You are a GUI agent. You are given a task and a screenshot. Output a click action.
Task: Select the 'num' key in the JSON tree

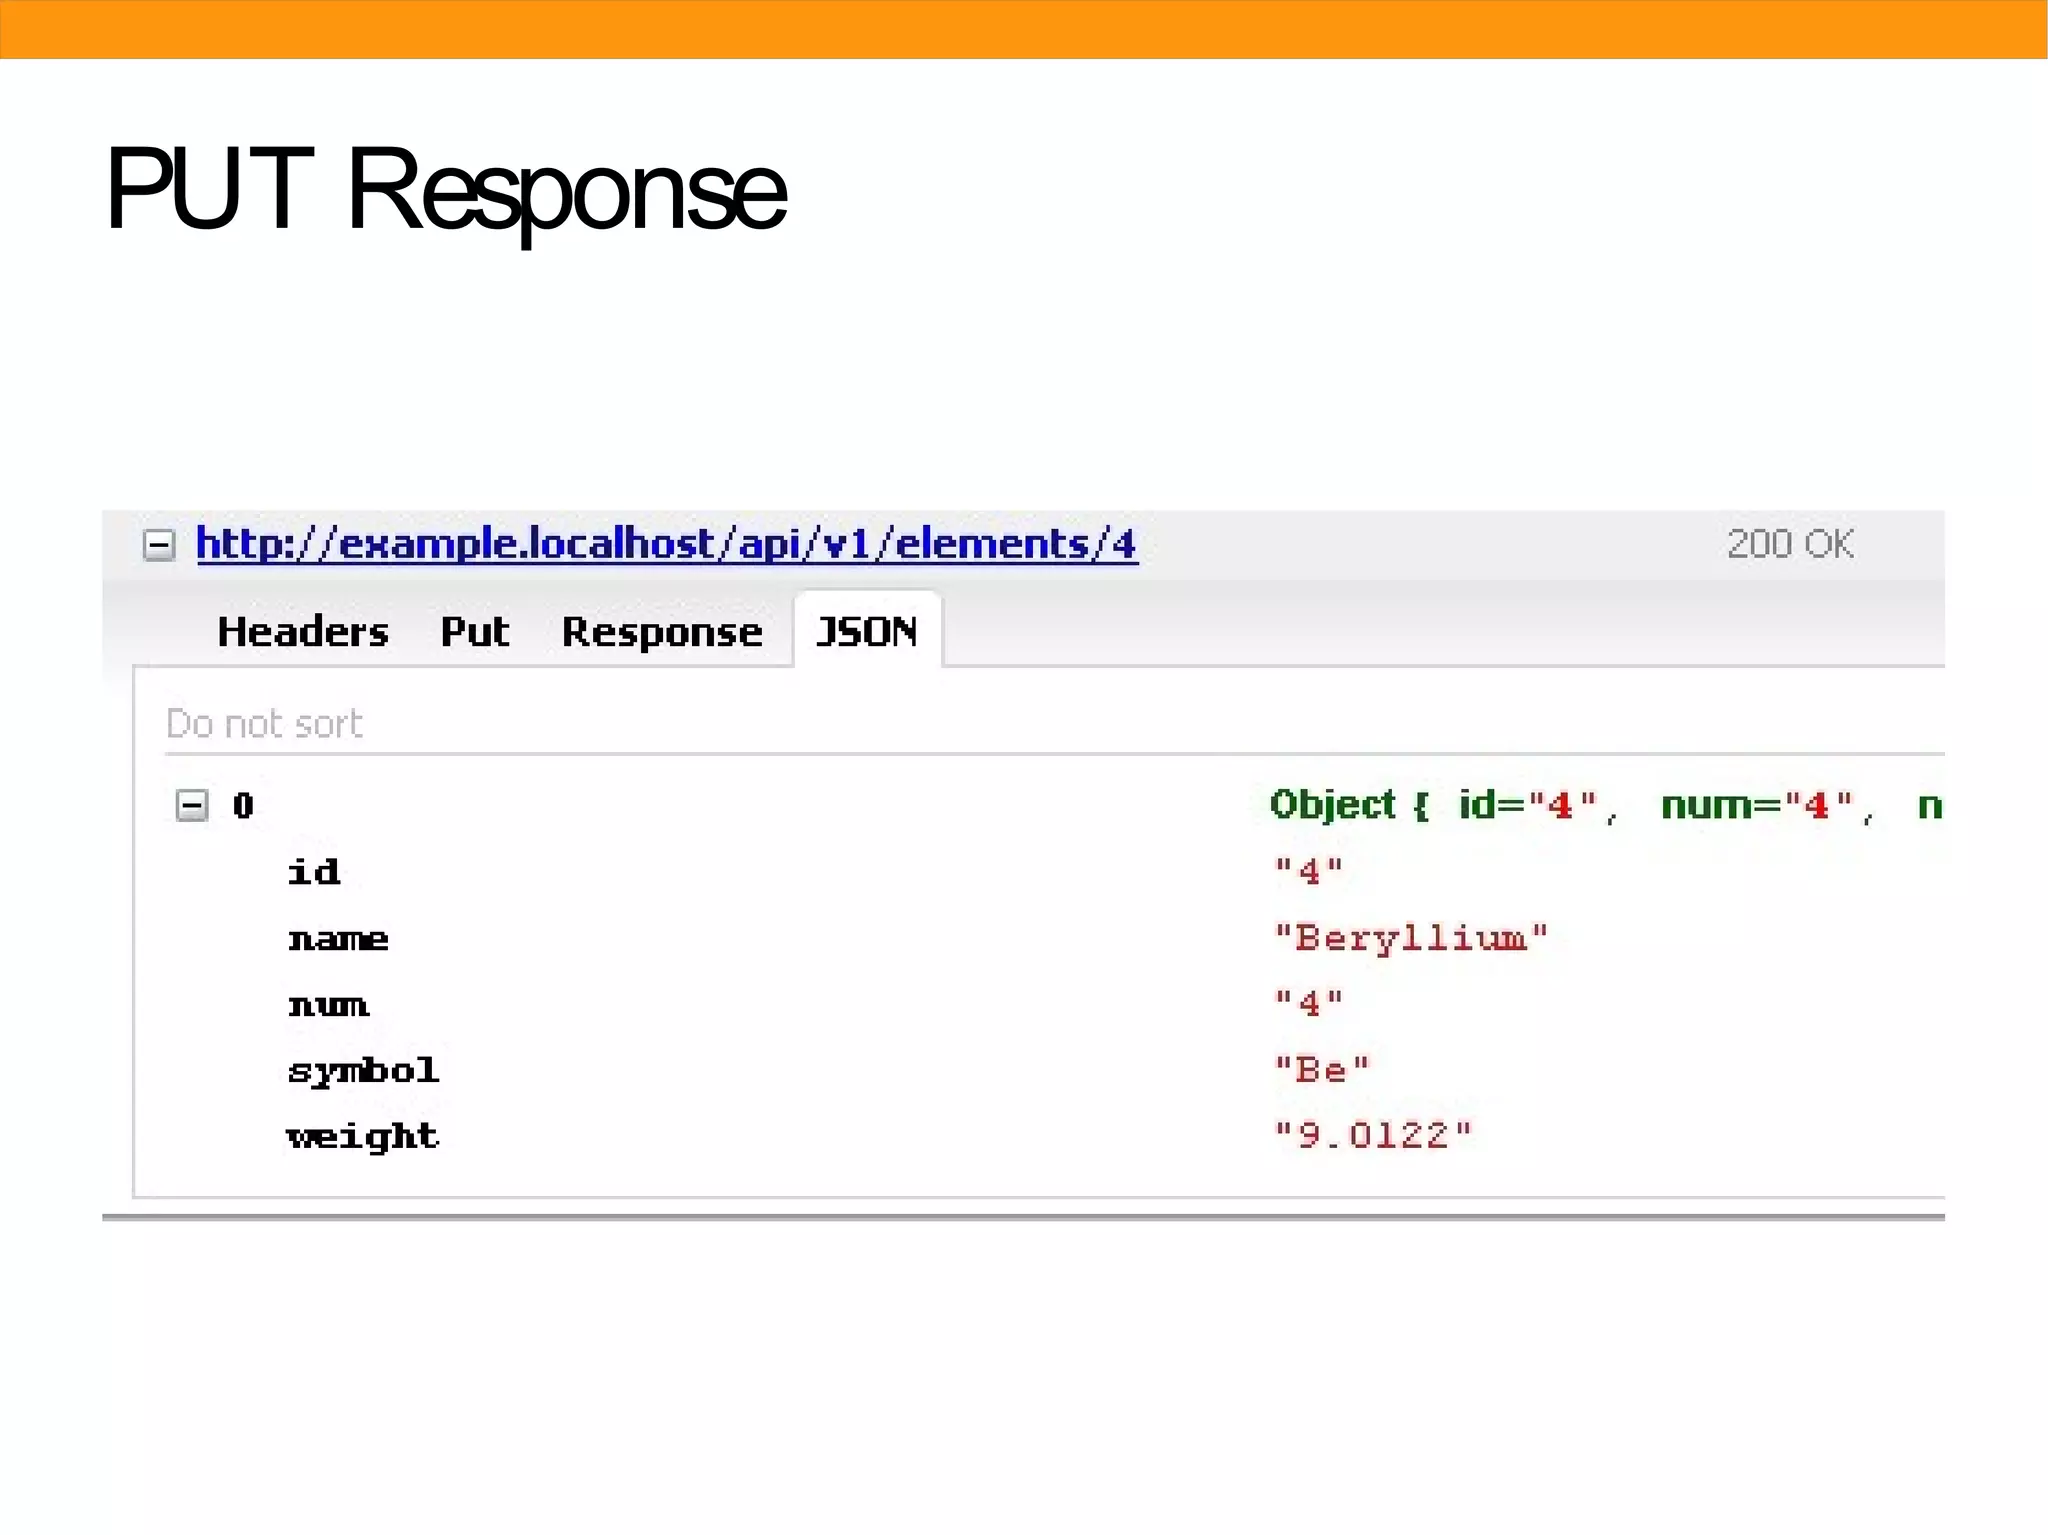tap(328, 1004)
